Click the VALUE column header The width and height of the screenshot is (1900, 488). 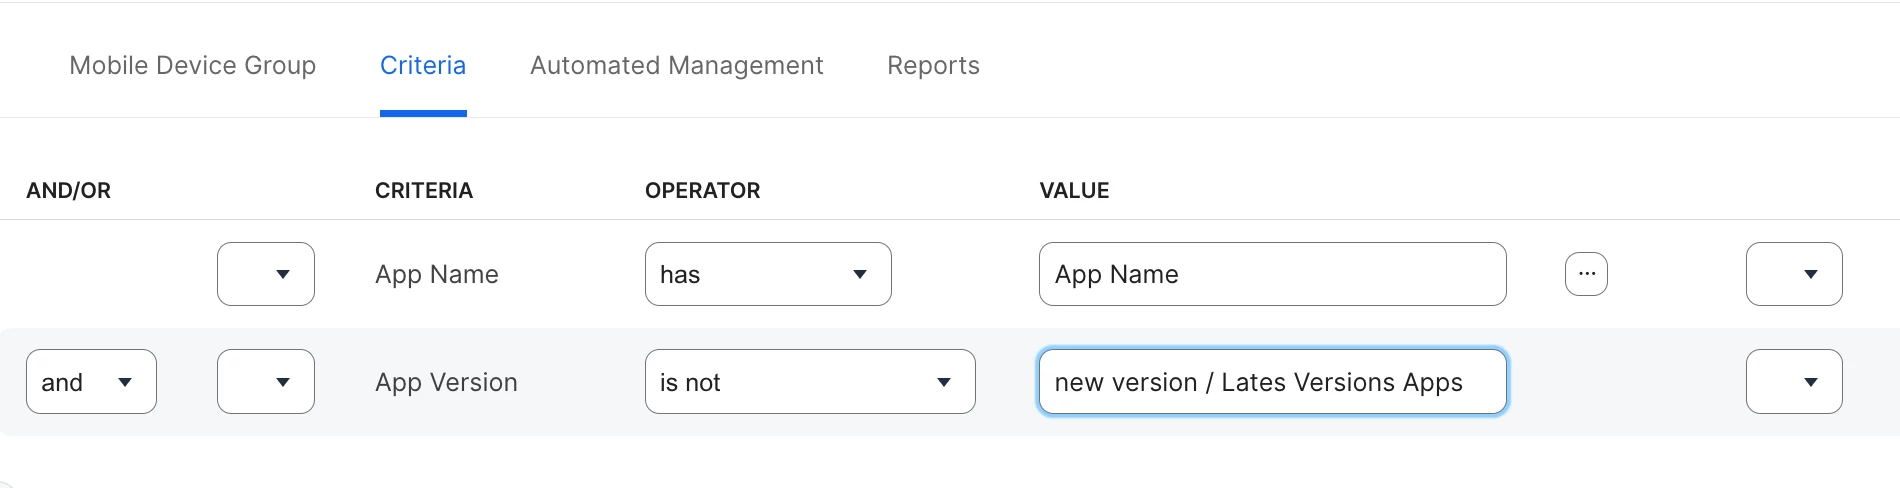click(1074, 190)
